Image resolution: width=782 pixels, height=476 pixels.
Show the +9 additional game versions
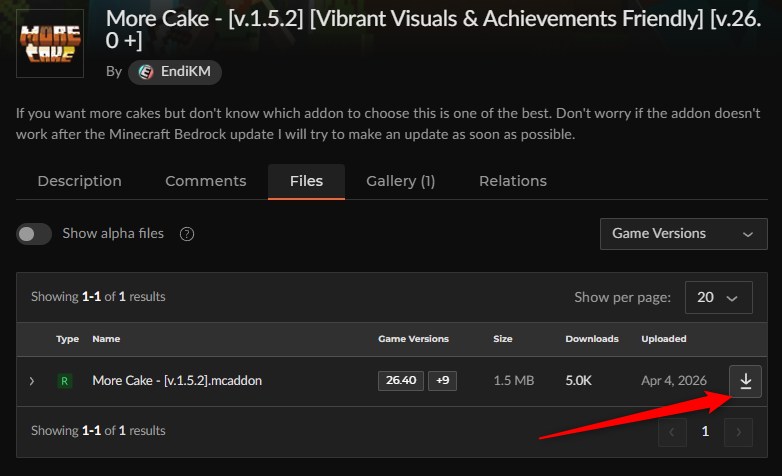pos(442,381)
